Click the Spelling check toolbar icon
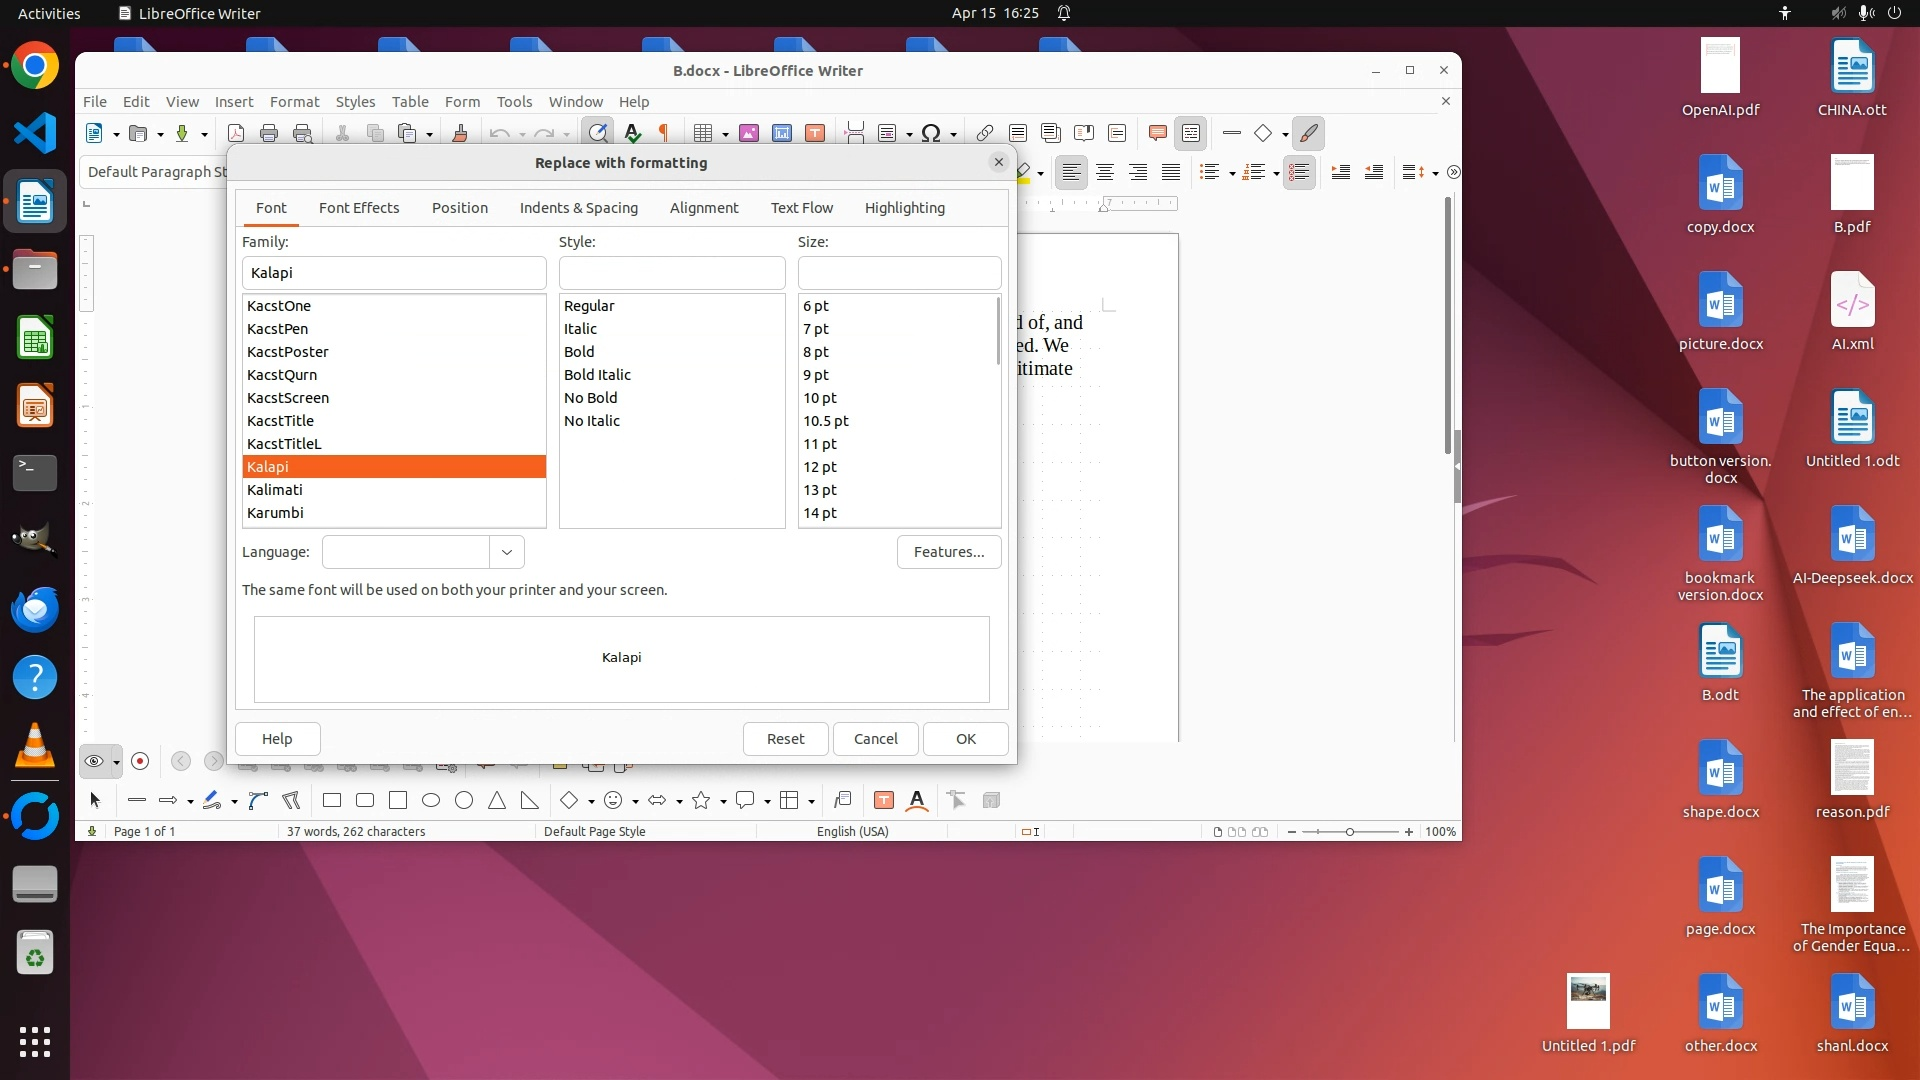The image size is (1920, 1080). (x=632, y=133)
